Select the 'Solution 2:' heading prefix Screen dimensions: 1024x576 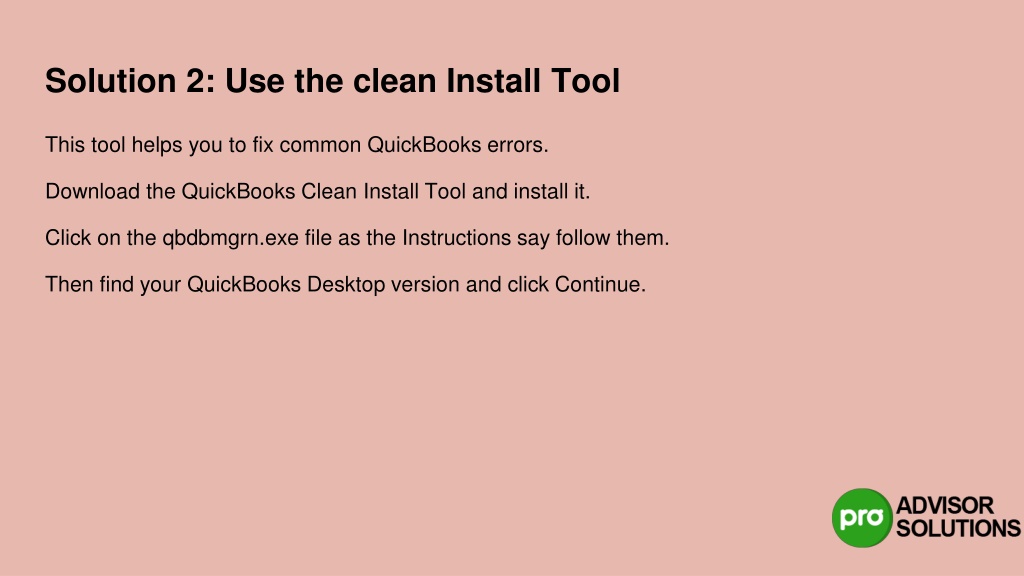pos(131,81)
